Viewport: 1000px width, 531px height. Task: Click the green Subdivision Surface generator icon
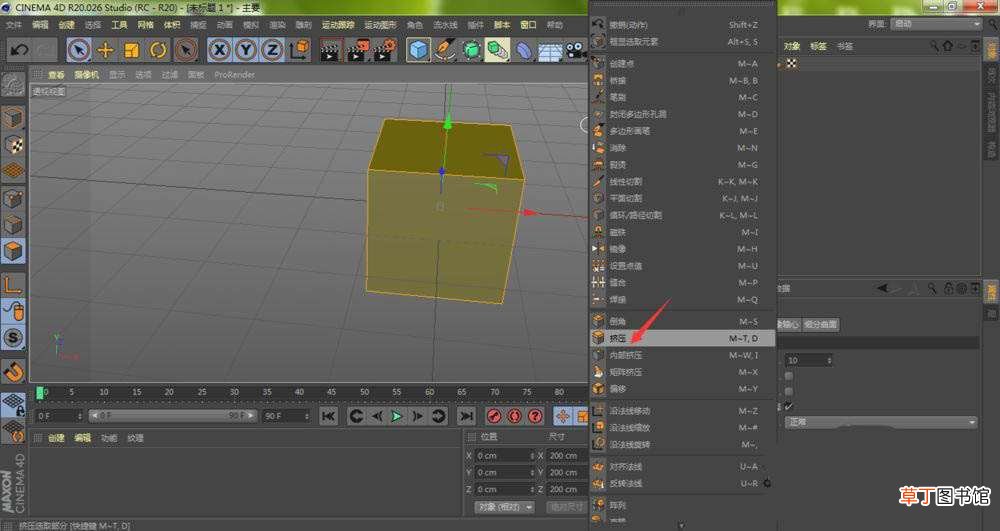coord(471,50)
